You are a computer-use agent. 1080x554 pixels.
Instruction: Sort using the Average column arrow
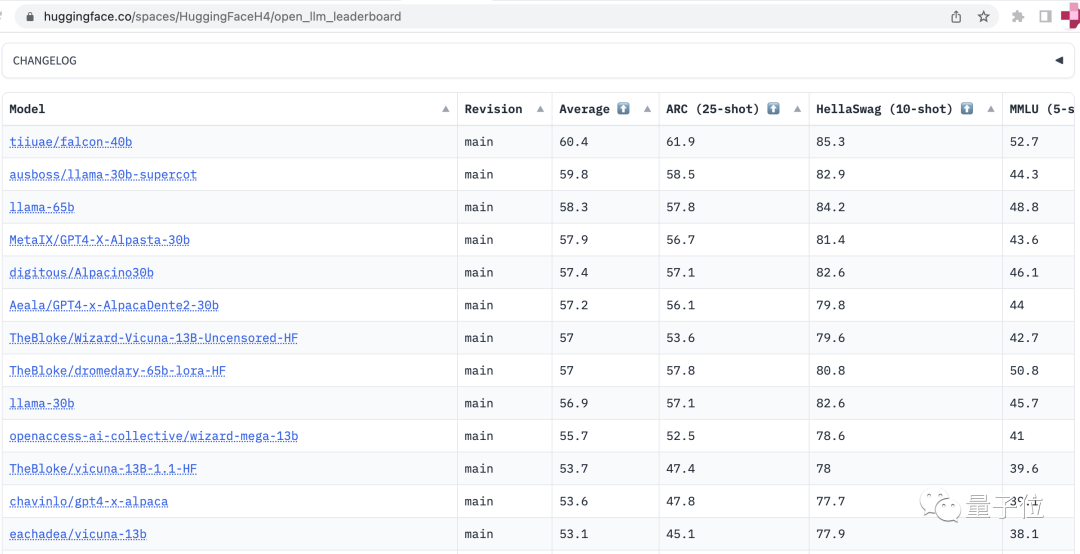(x=647, y=109)
